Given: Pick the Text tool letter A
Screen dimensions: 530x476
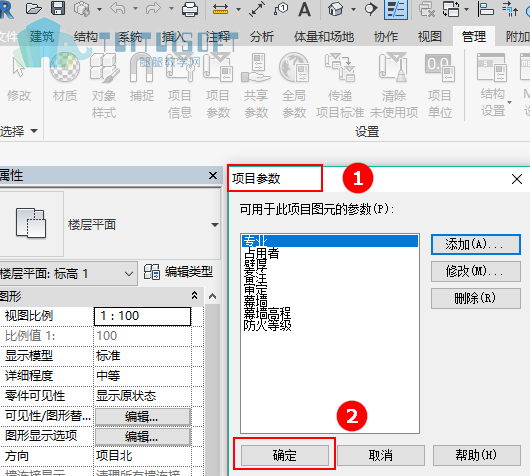Looking at the screenshot, I should pyautogui.click(x=305, y=9).
